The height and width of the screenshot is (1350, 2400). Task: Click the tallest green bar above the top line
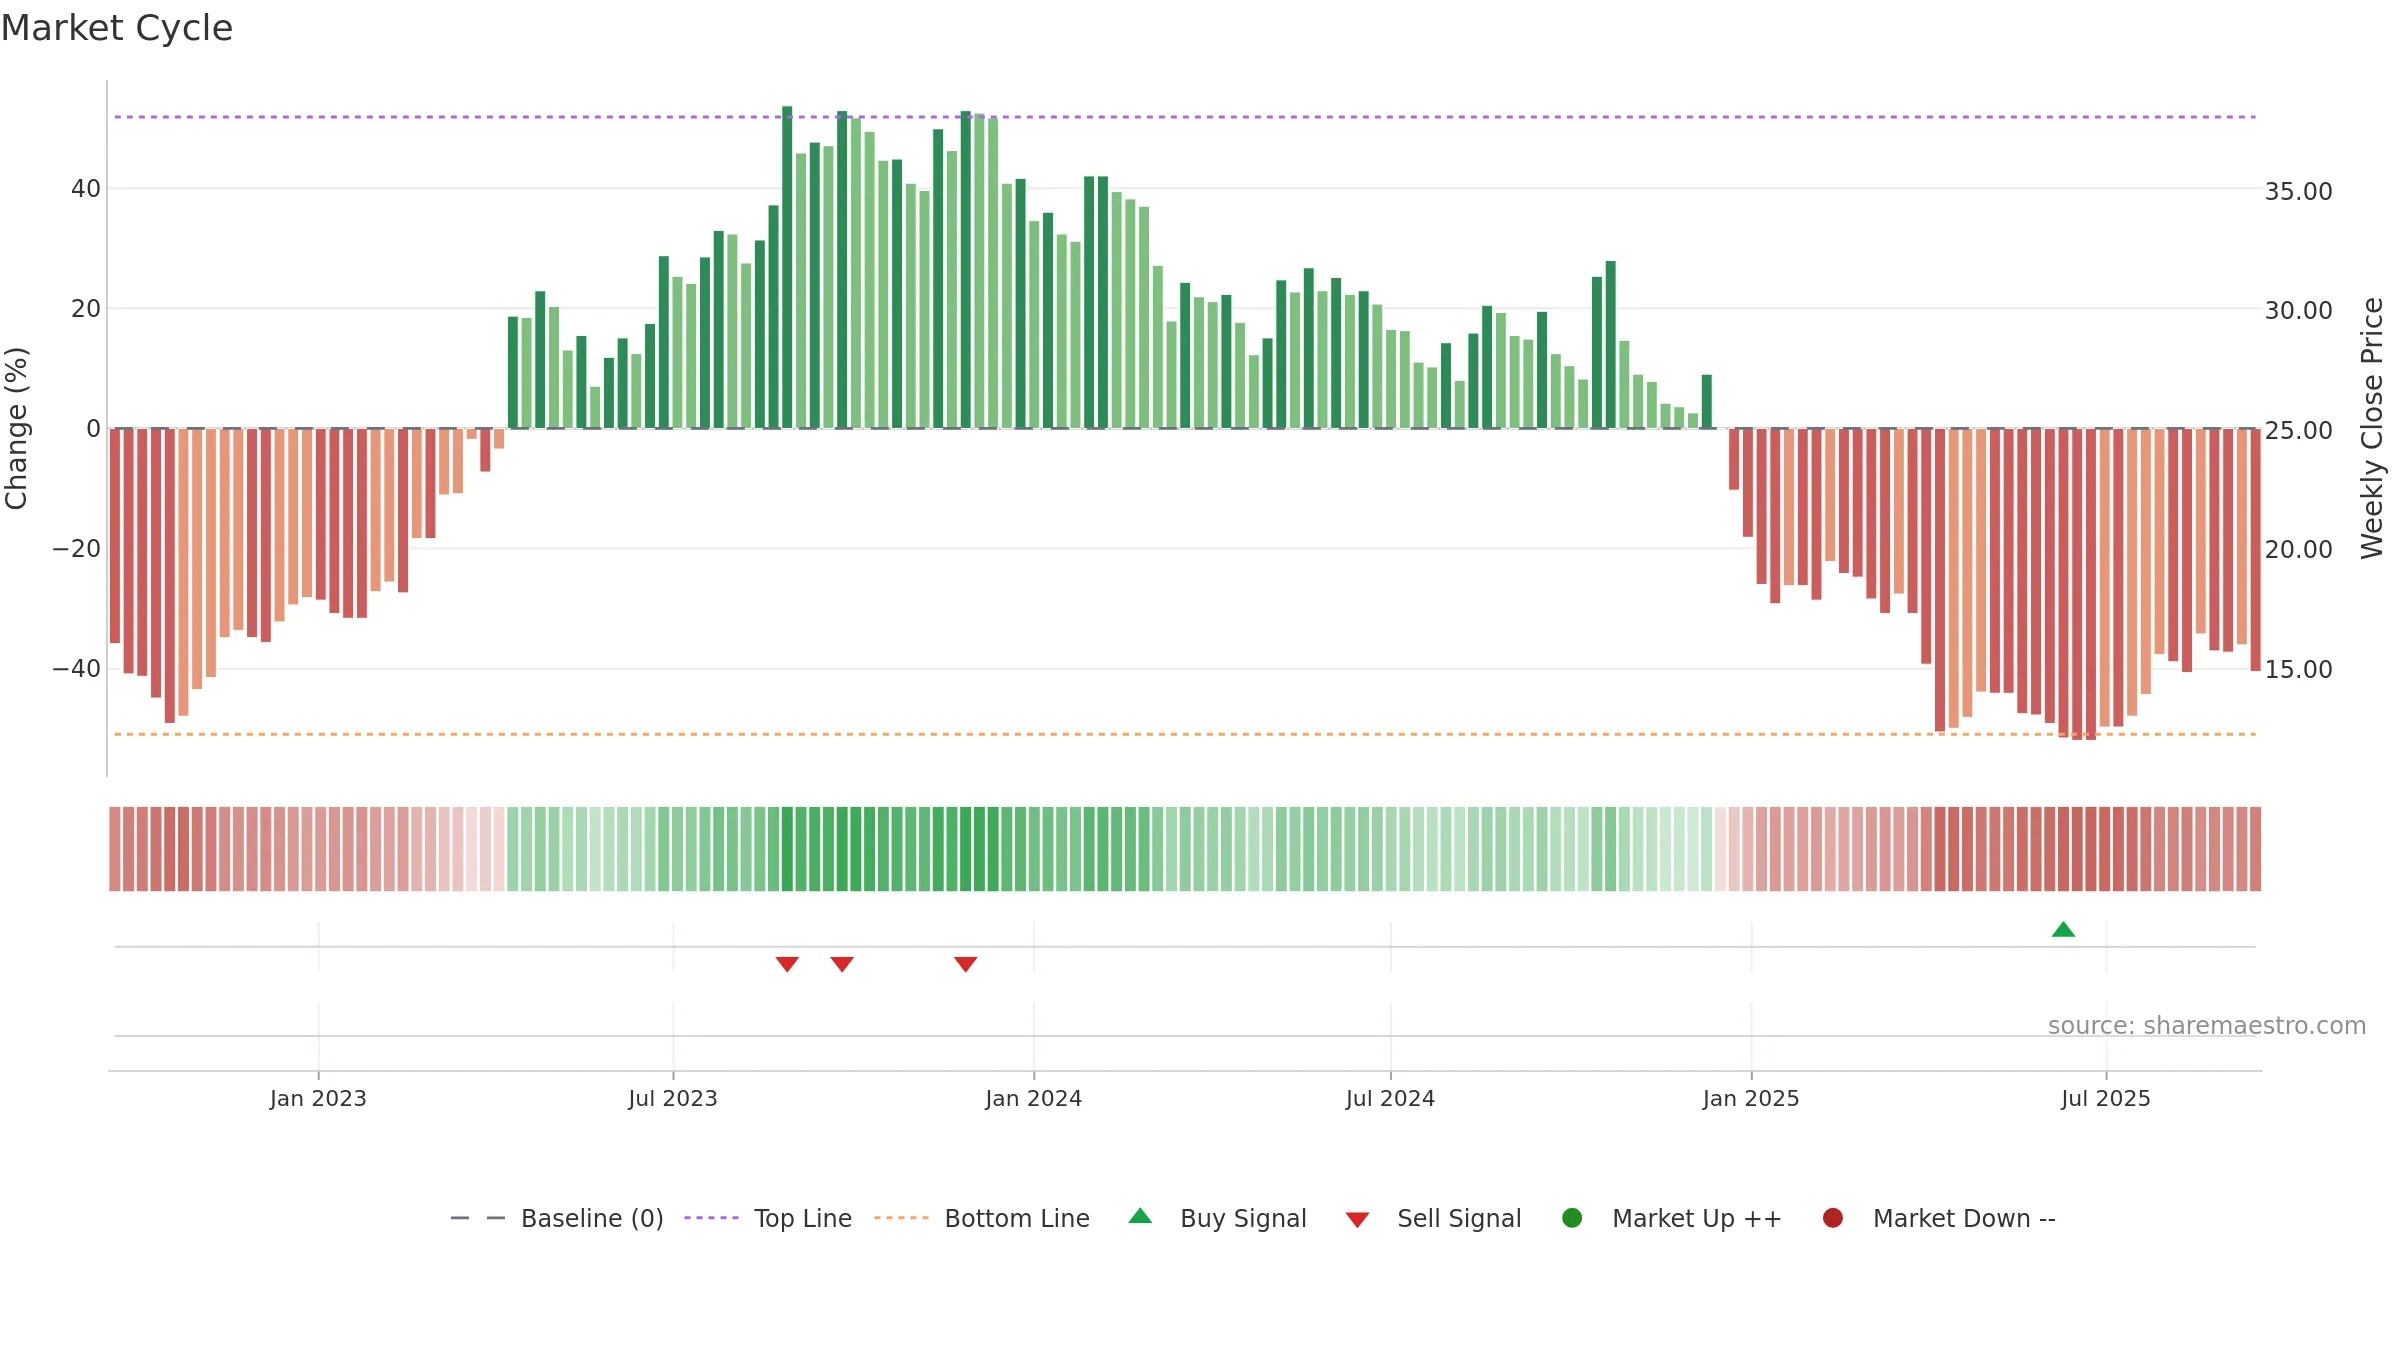tap(787, 267)
